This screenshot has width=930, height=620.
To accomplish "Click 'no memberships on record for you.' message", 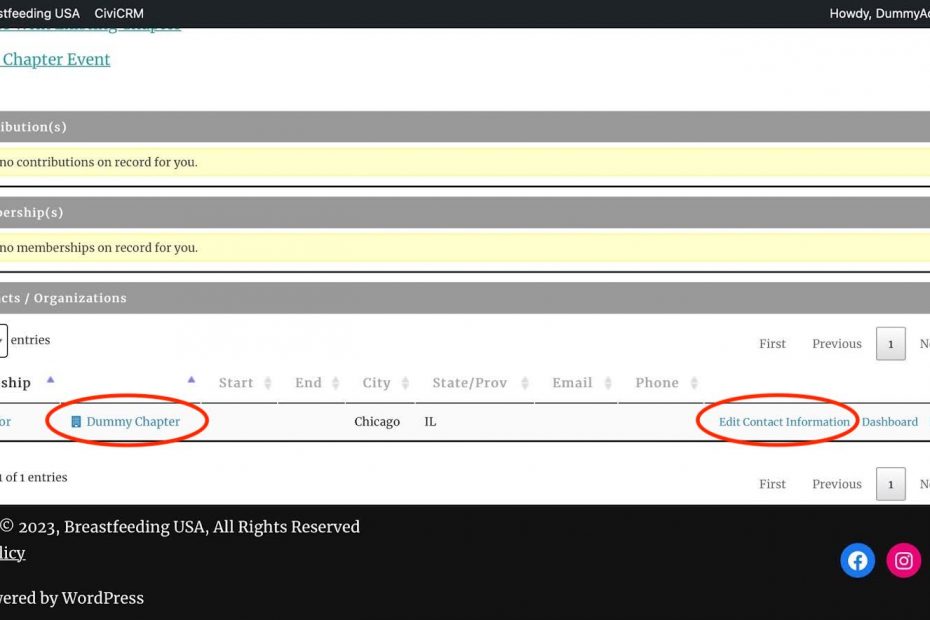I will pyautogui.click(x=98, y=247).
